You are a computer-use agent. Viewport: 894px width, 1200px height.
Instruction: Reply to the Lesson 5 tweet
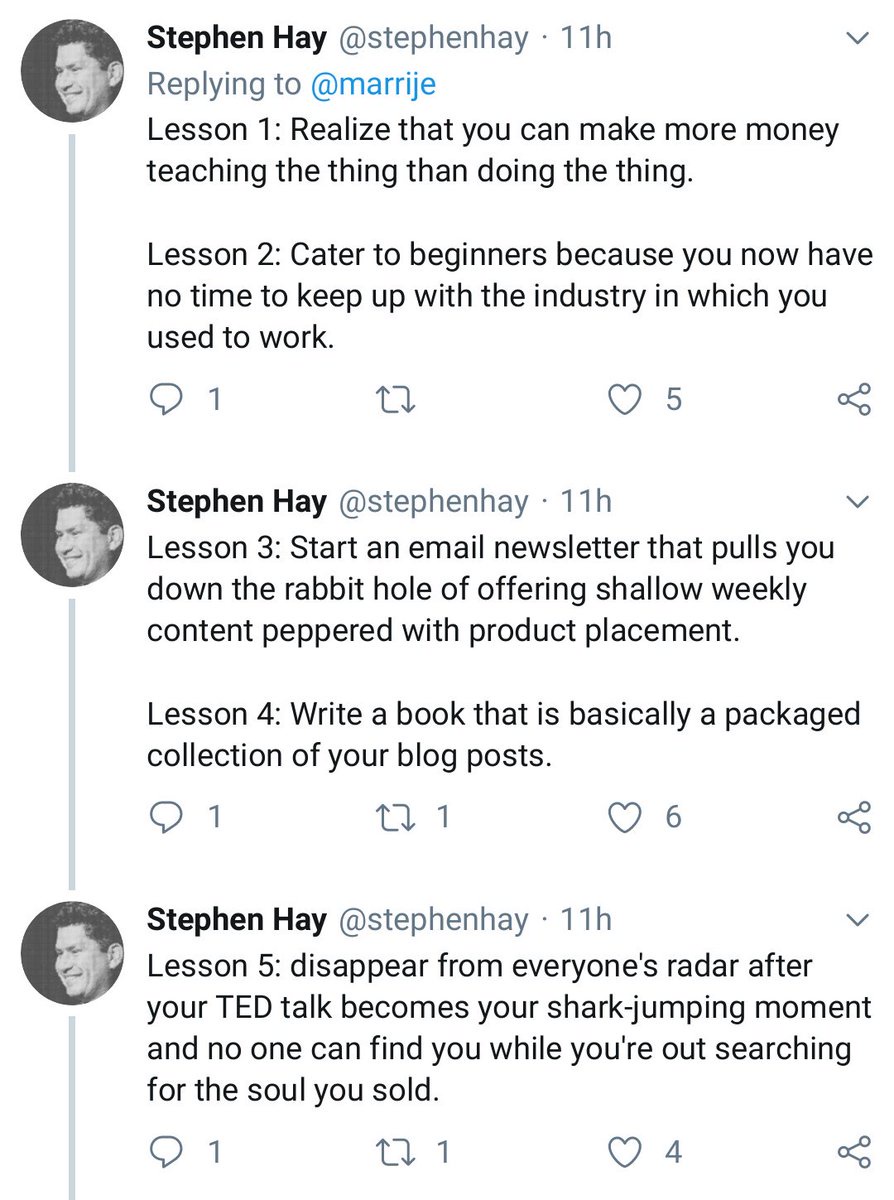(164, 1151)
